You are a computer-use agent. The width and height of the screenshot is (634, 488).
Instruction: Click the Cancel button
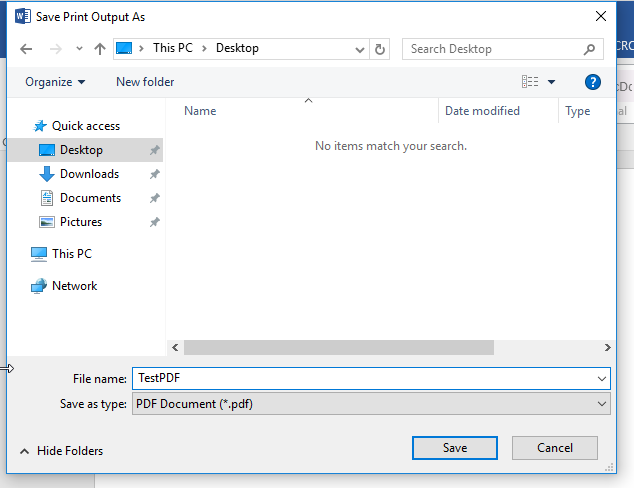coord(554,448)
